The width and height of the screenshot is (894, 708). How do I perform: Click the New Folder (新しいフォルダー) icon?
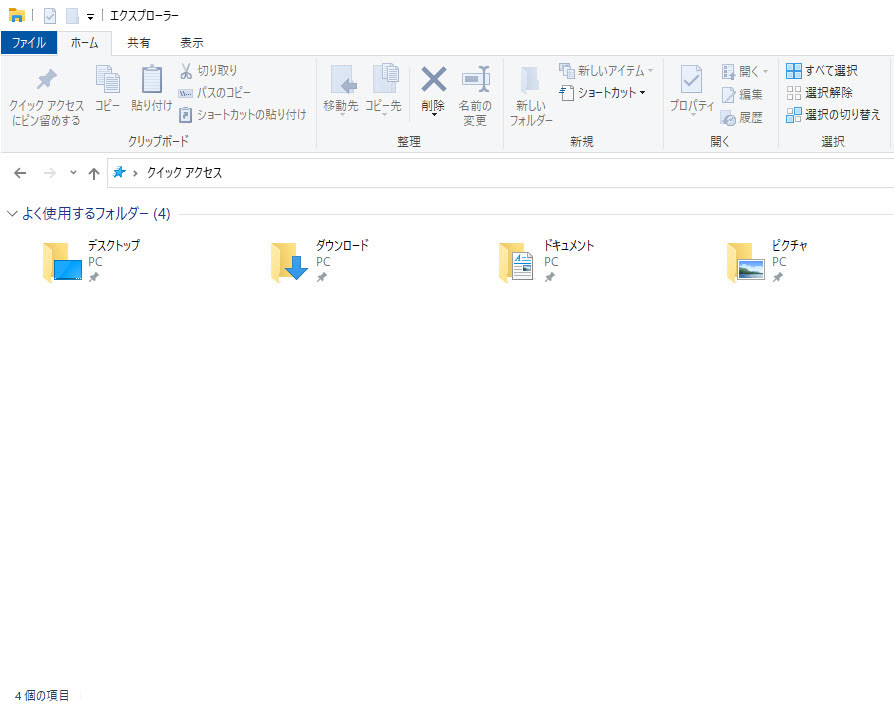pos(530,81)
